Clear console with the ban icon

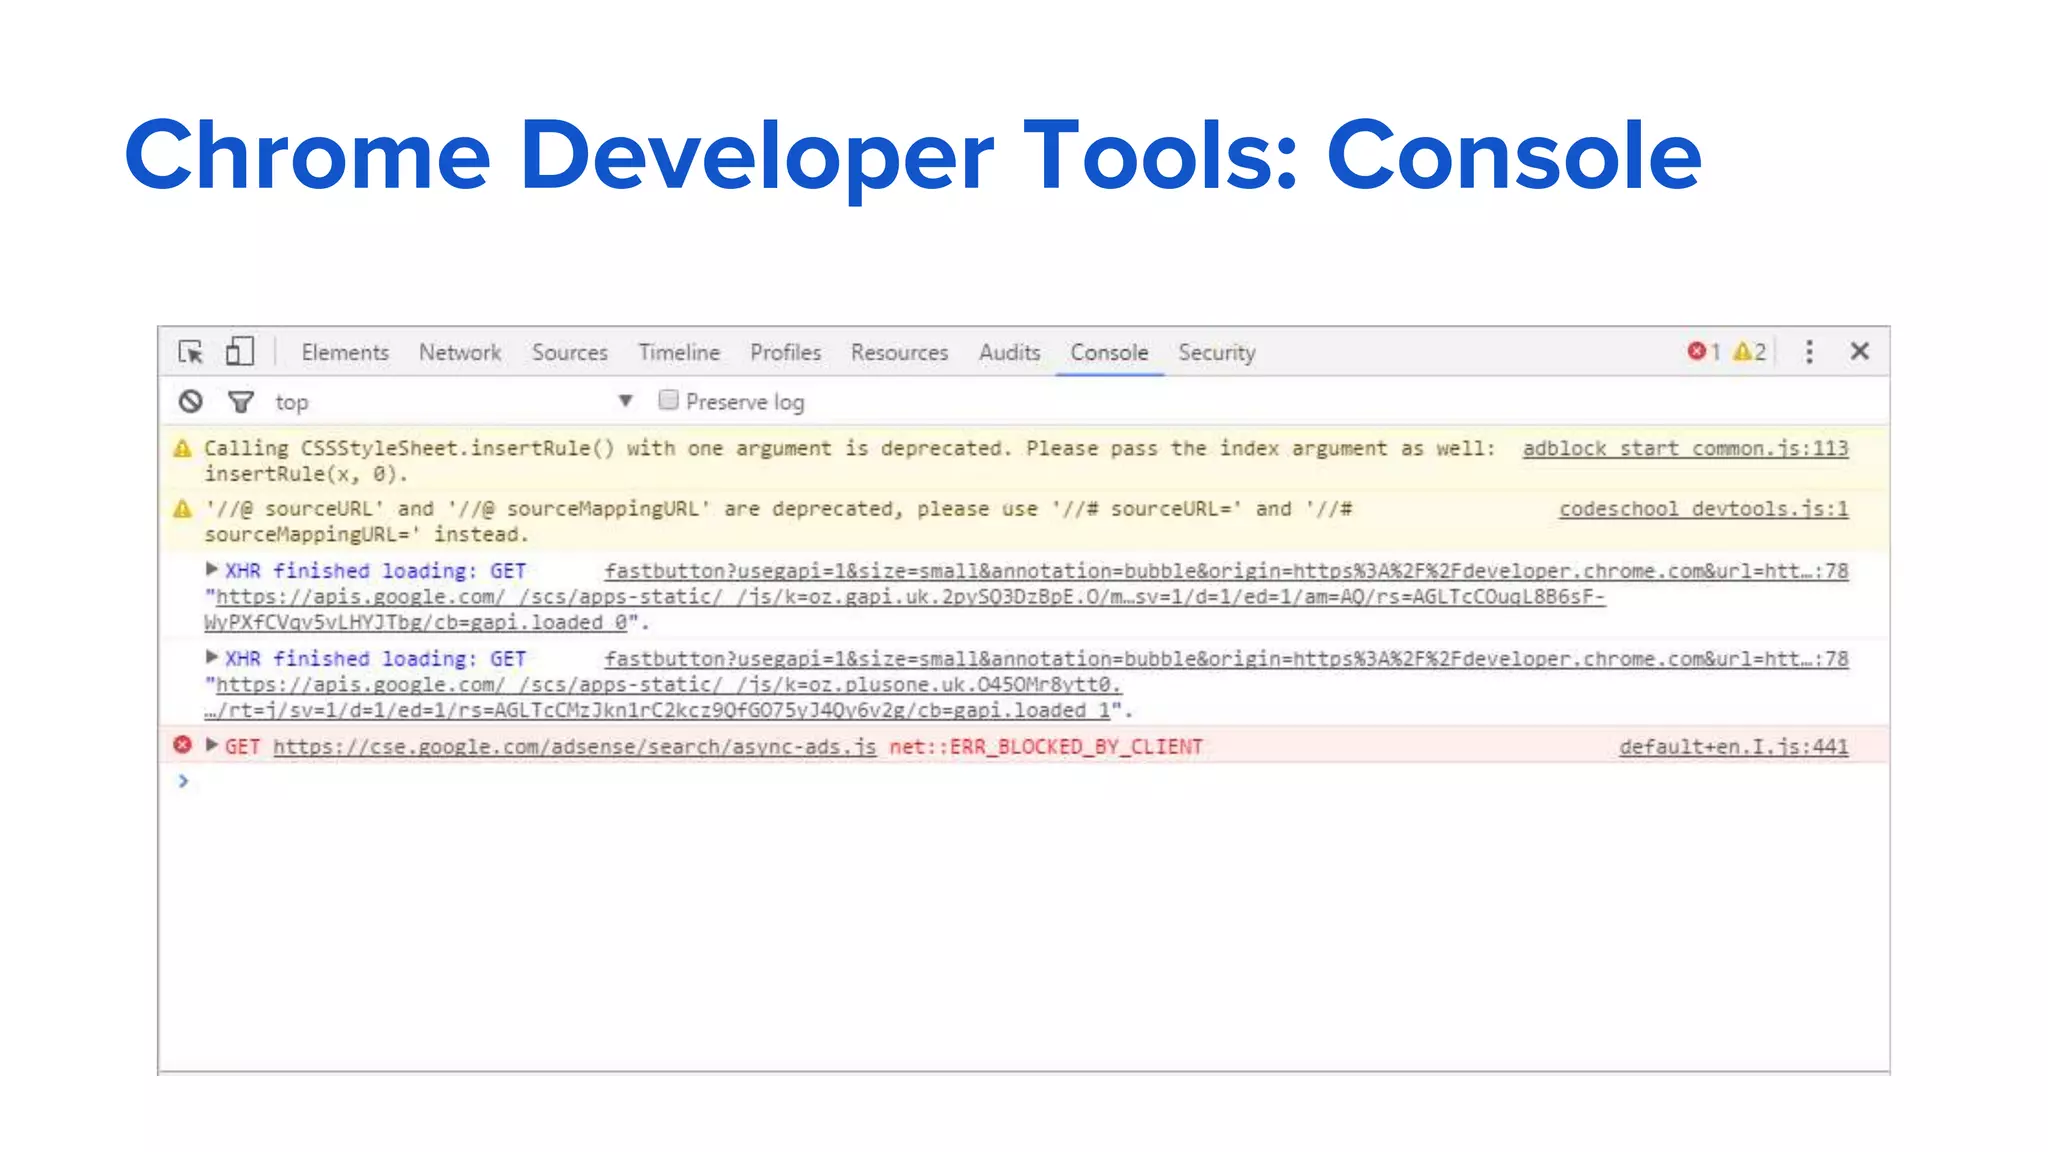coord(190,402)
